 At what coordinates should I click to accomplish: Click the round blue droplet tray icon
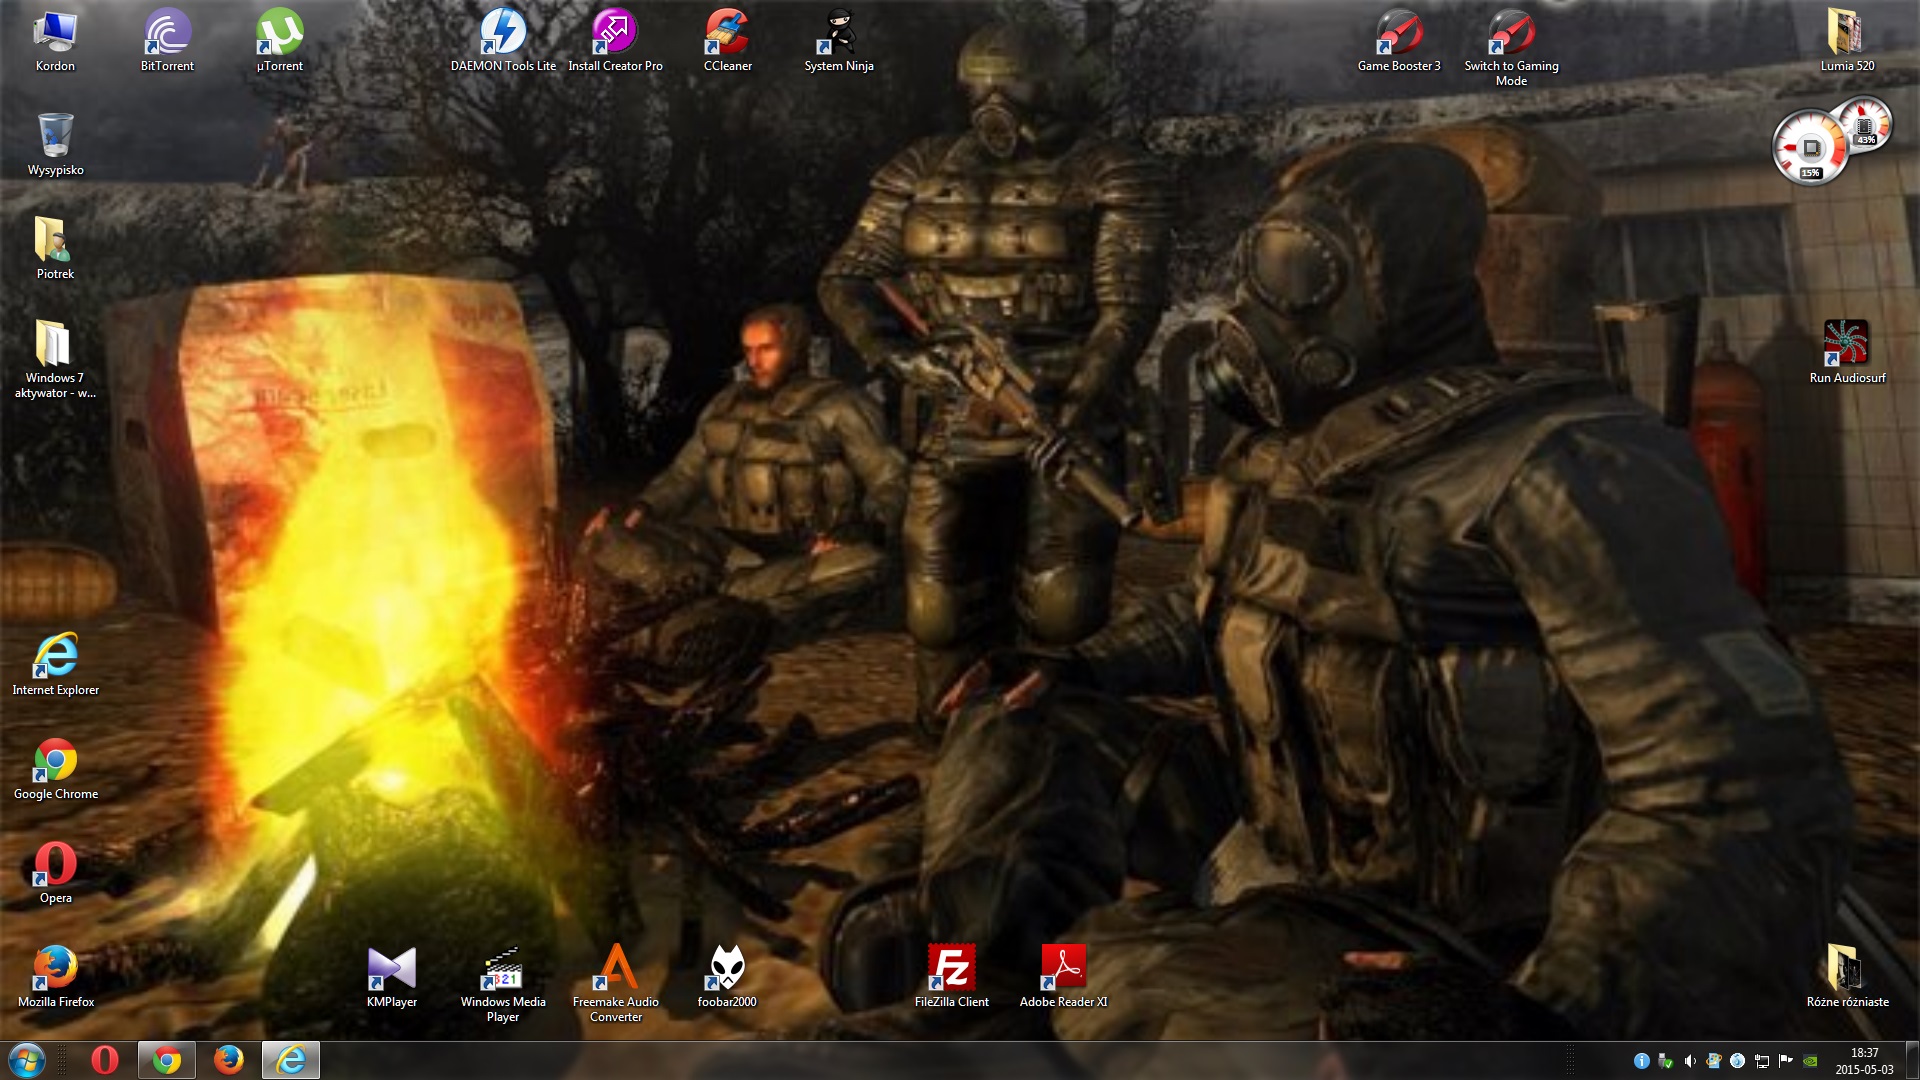tap(1737, 1061)
